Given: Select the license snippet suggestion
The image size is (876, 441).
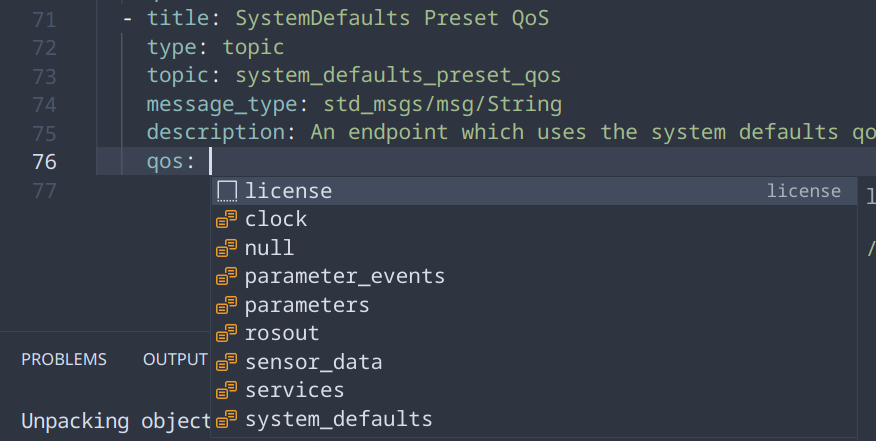Looking at the screenshot, I should 534,191.
